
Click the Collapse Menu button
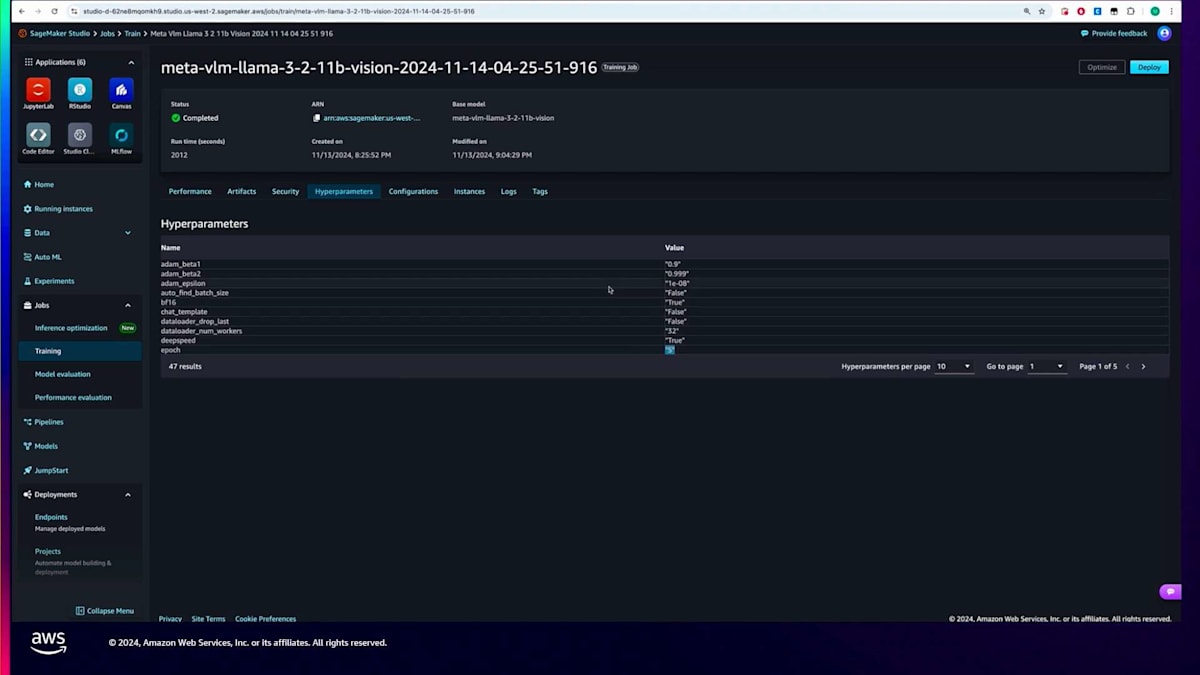[104, 611]
